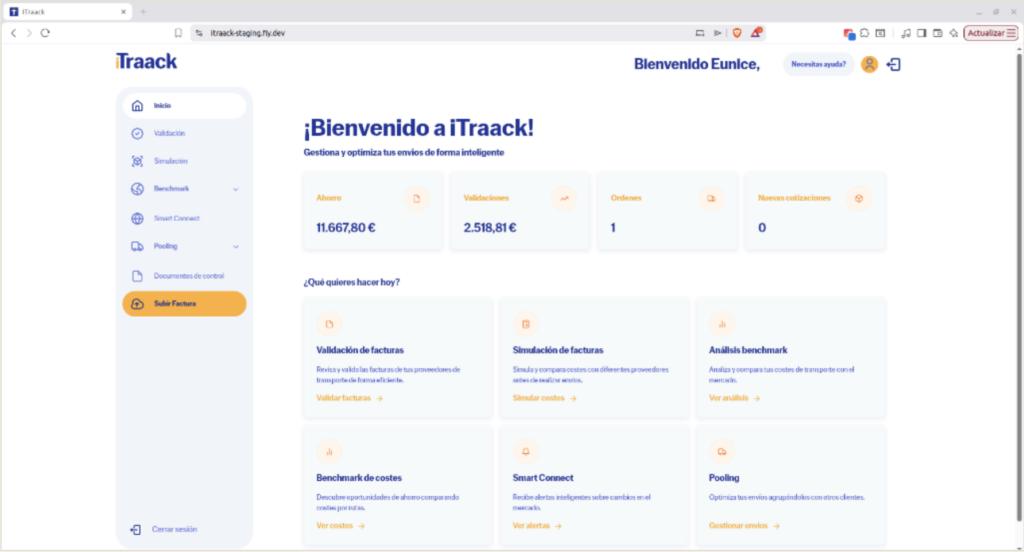
Task: Click the Cerrar sesión link in sidebar
Action: coord(174,530)
